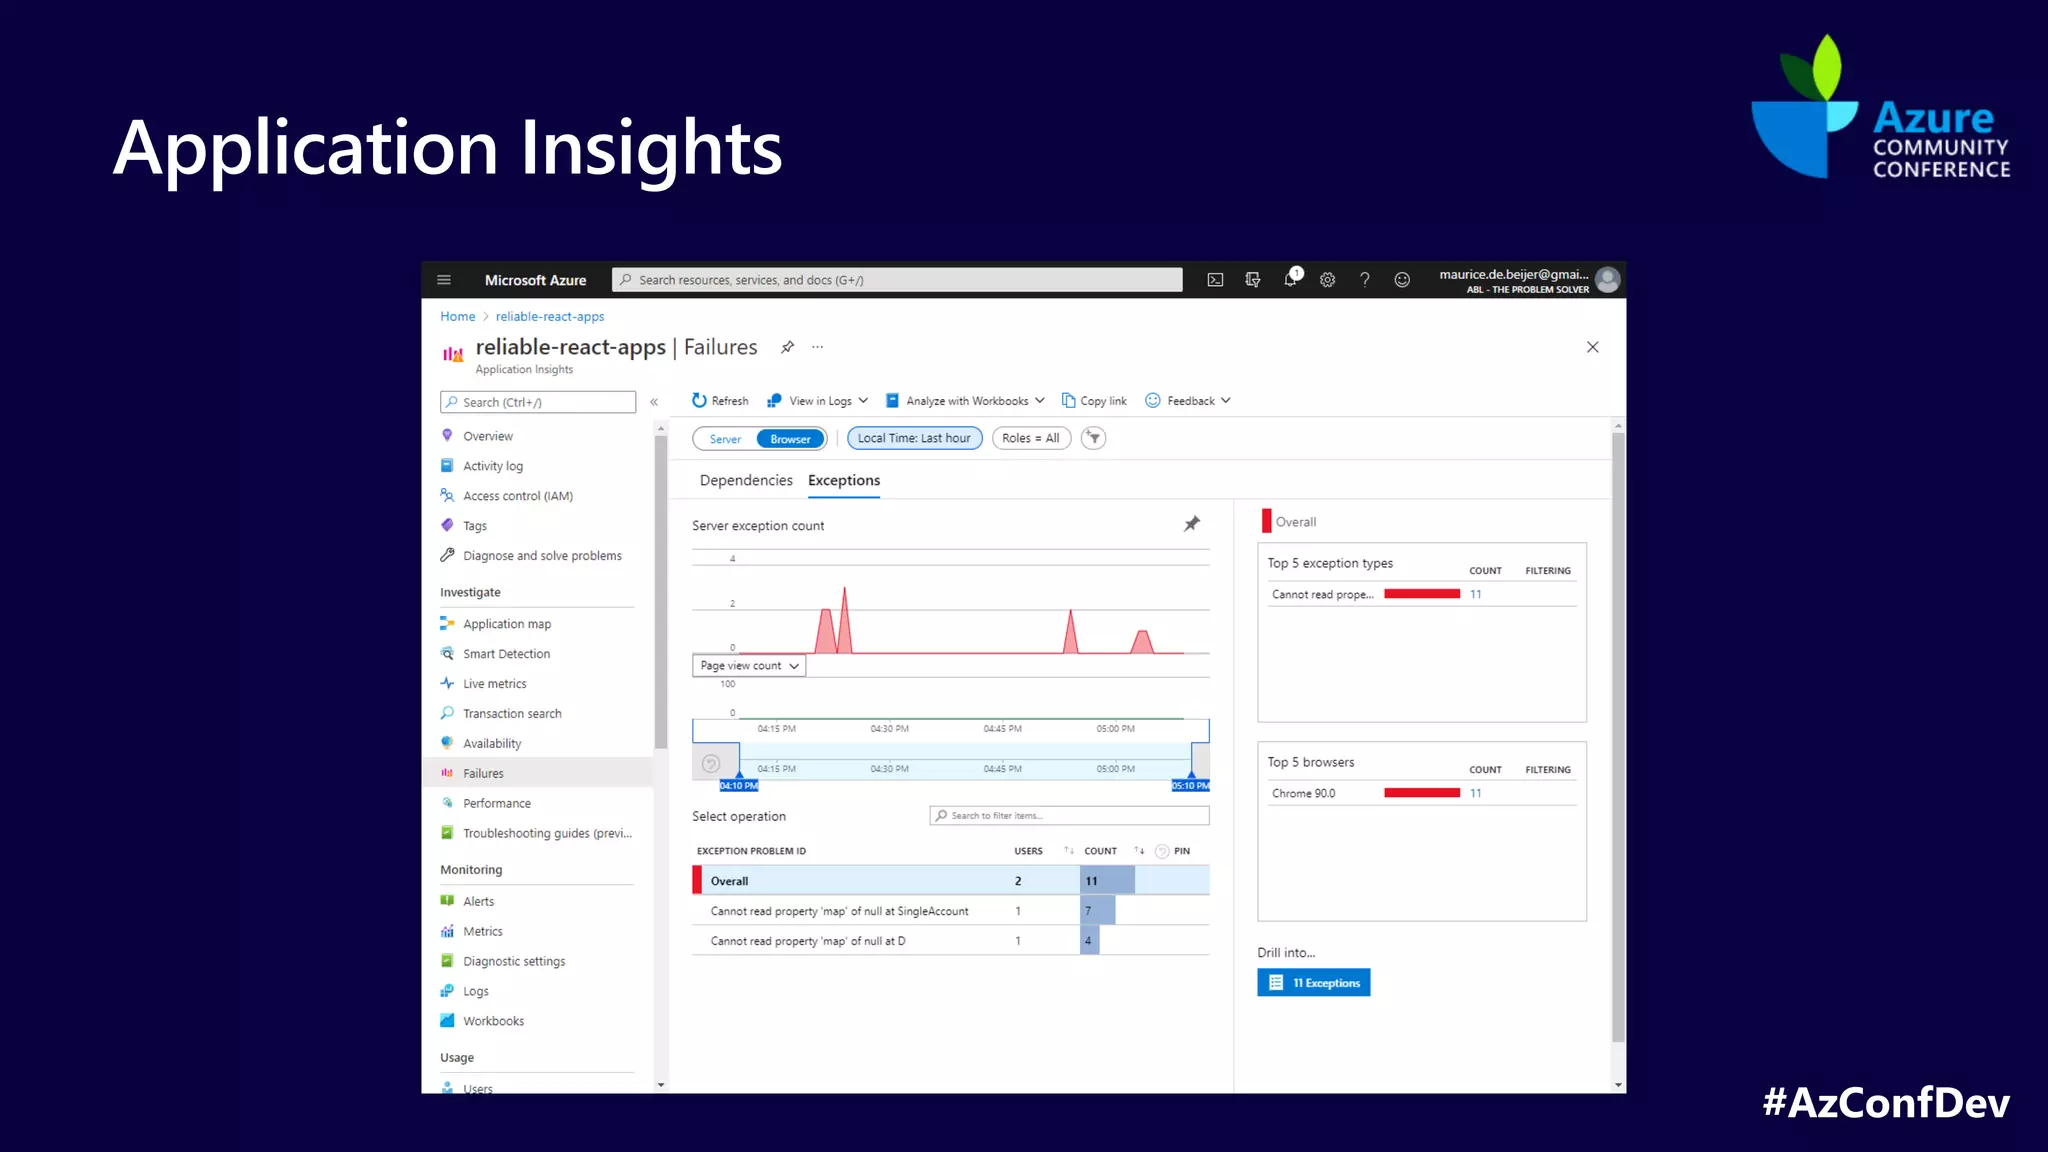Open the directory and subscription filter icon
This screenshot has width=2048, height=1152.
[1252, 280]
